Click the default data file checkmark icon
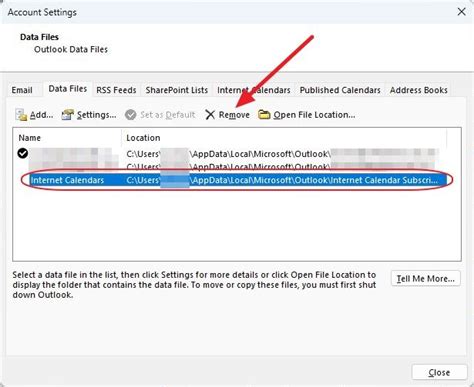 pyautogui.click(x=23, y=153)
